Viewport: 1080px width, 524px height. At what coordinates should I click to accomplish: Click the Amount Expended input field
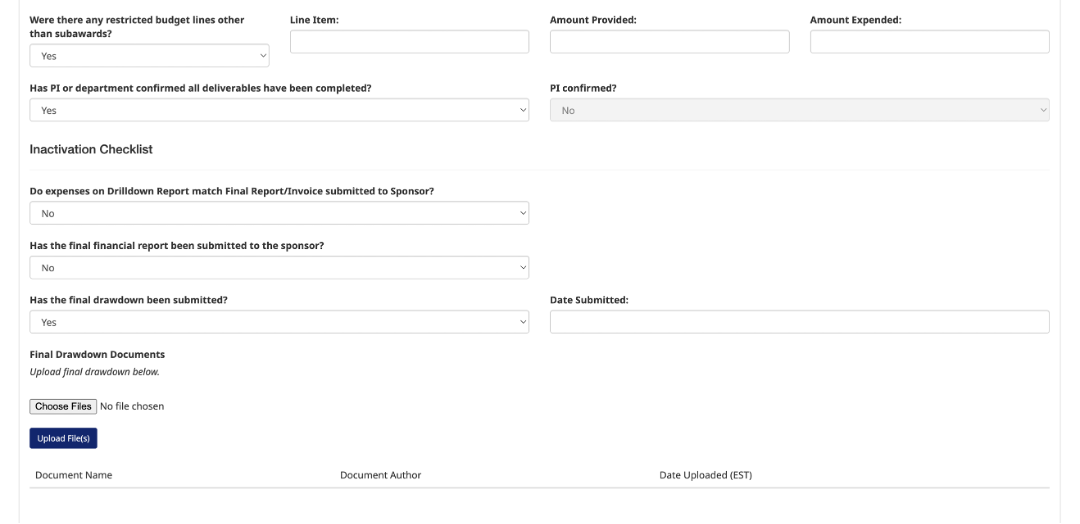[x=929, y=42]
